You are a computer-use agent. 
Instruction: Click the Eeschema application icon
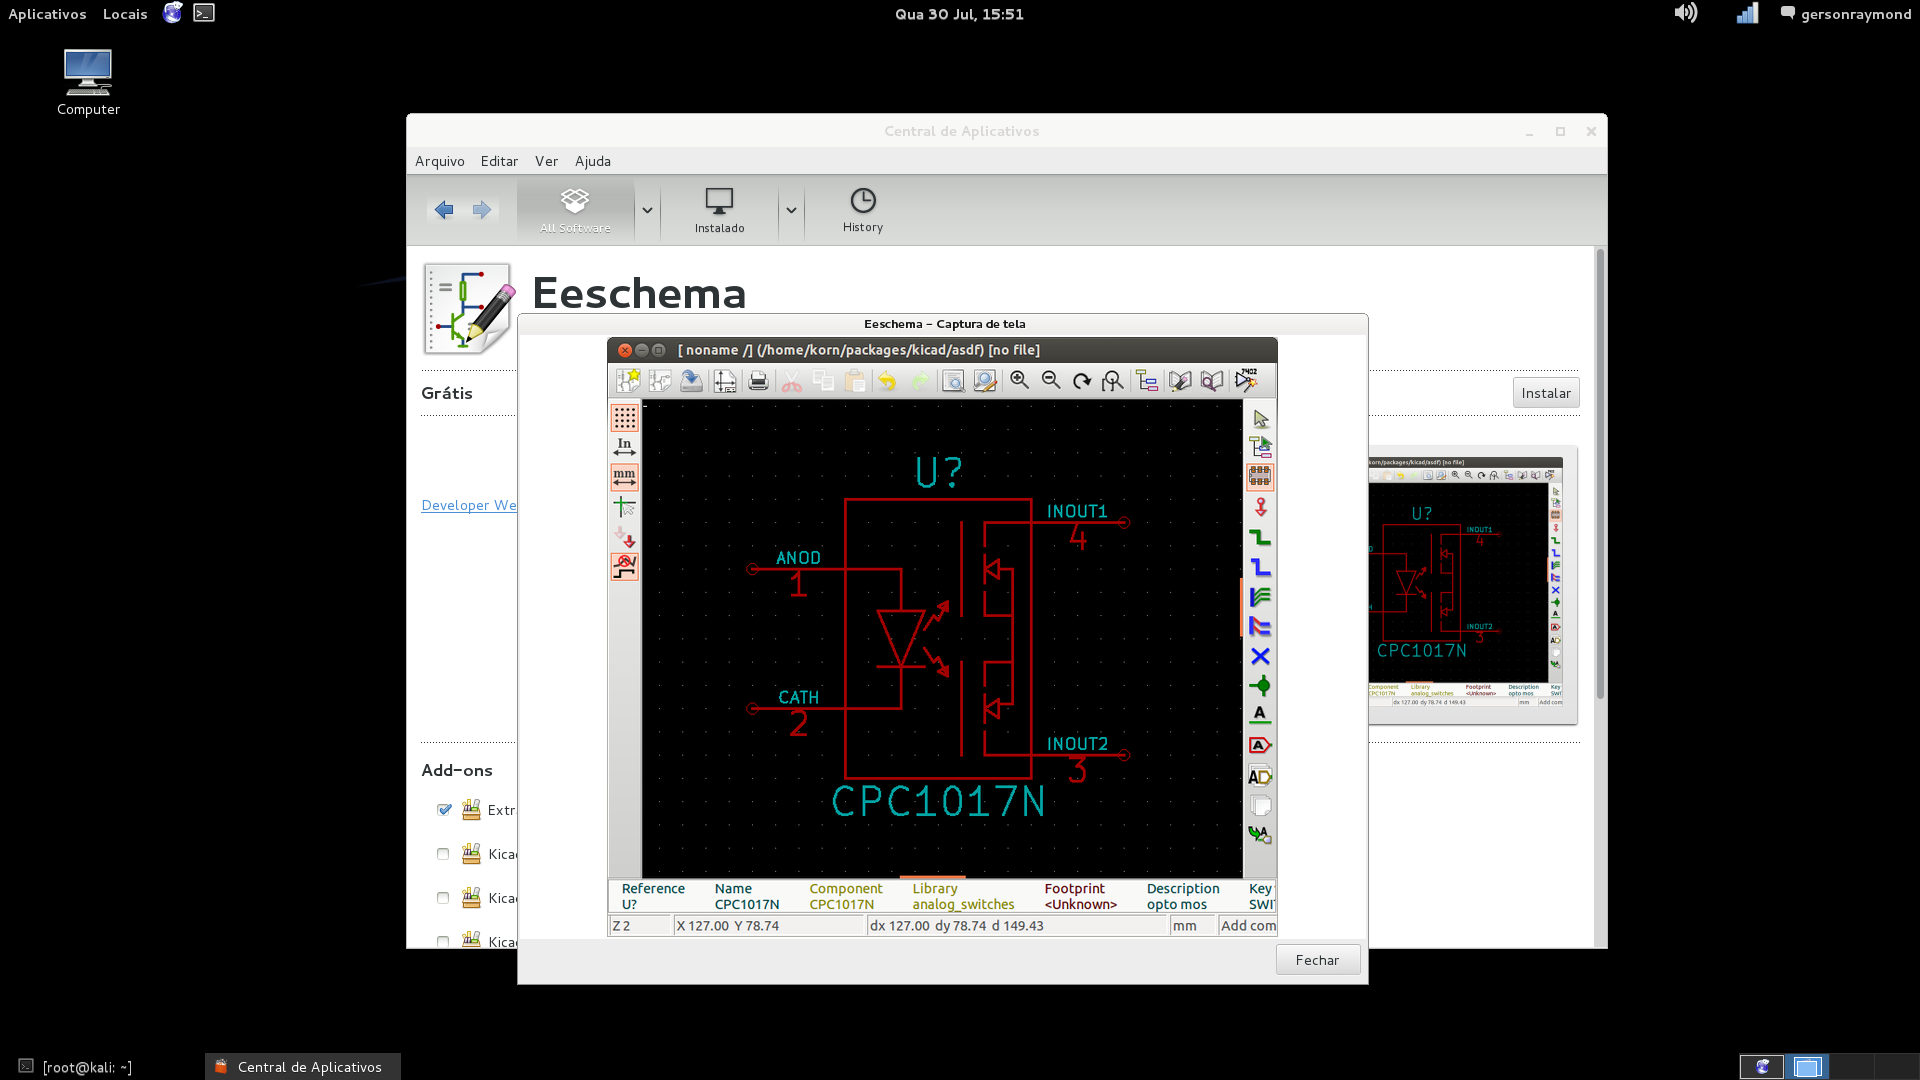(x=467, y=309)
